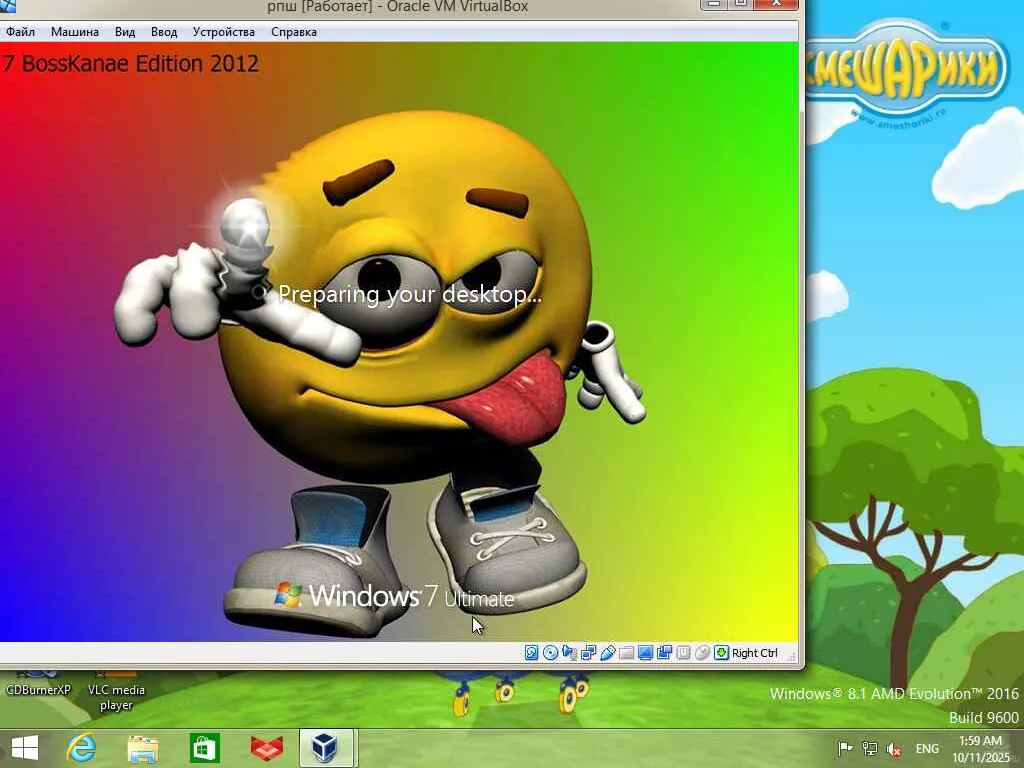Click the shared folders status icon
Viewport: 1024px width, 768px height.
626,652
